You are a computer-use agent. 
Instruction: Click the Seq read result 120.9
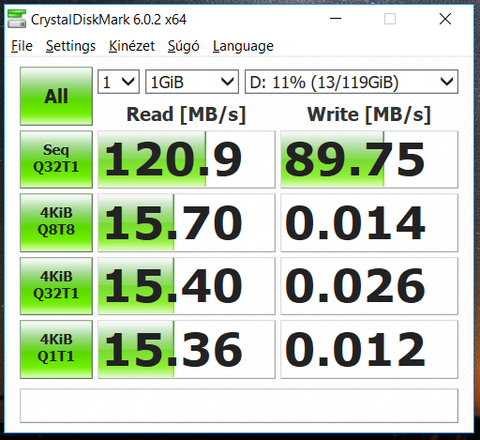[x=186, y=159]
